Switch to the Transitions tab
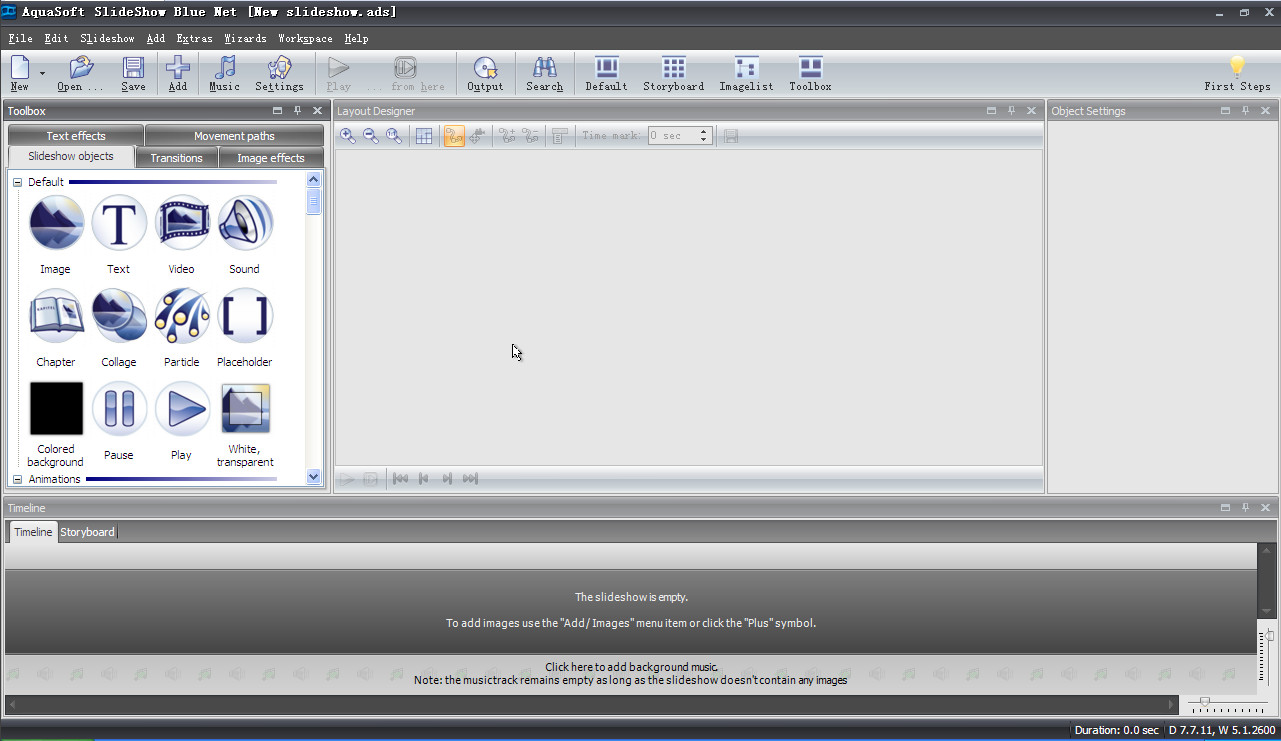 pos(176,158)
